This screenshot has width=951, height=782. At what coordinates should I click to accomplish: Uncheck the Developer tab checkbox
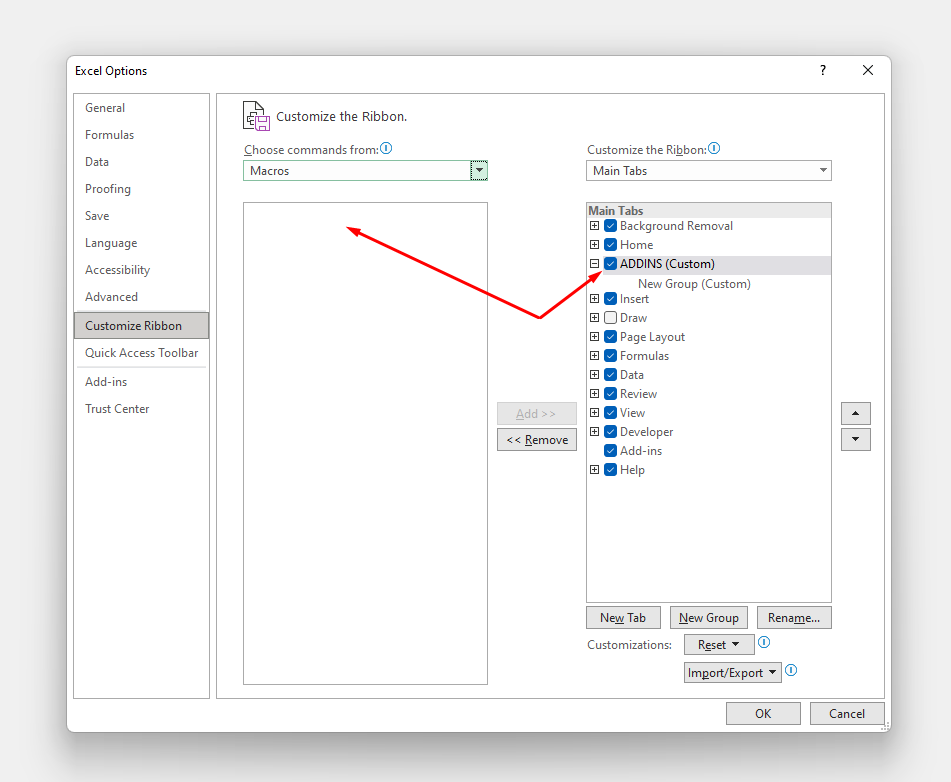611,431
